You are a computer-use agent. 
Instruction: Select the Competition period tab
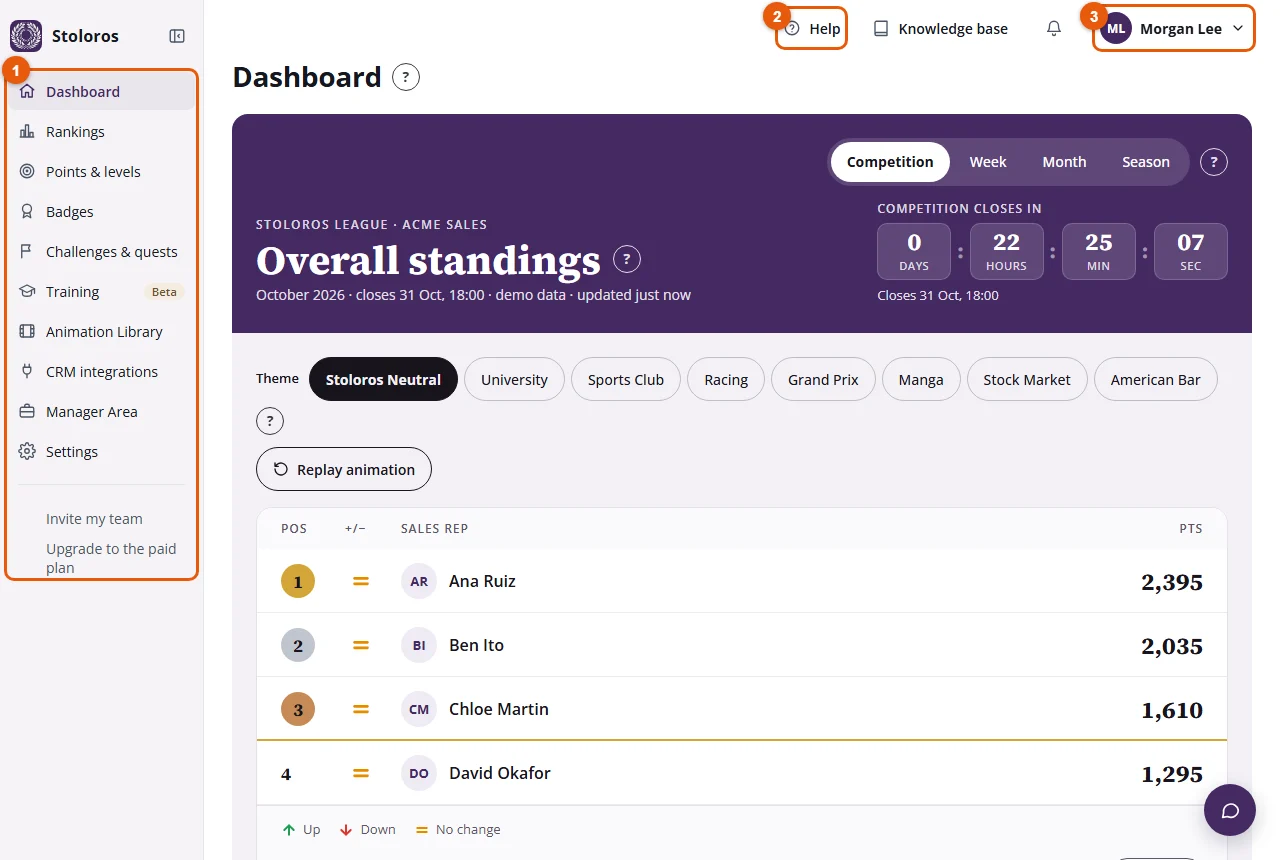pos(890,162)
